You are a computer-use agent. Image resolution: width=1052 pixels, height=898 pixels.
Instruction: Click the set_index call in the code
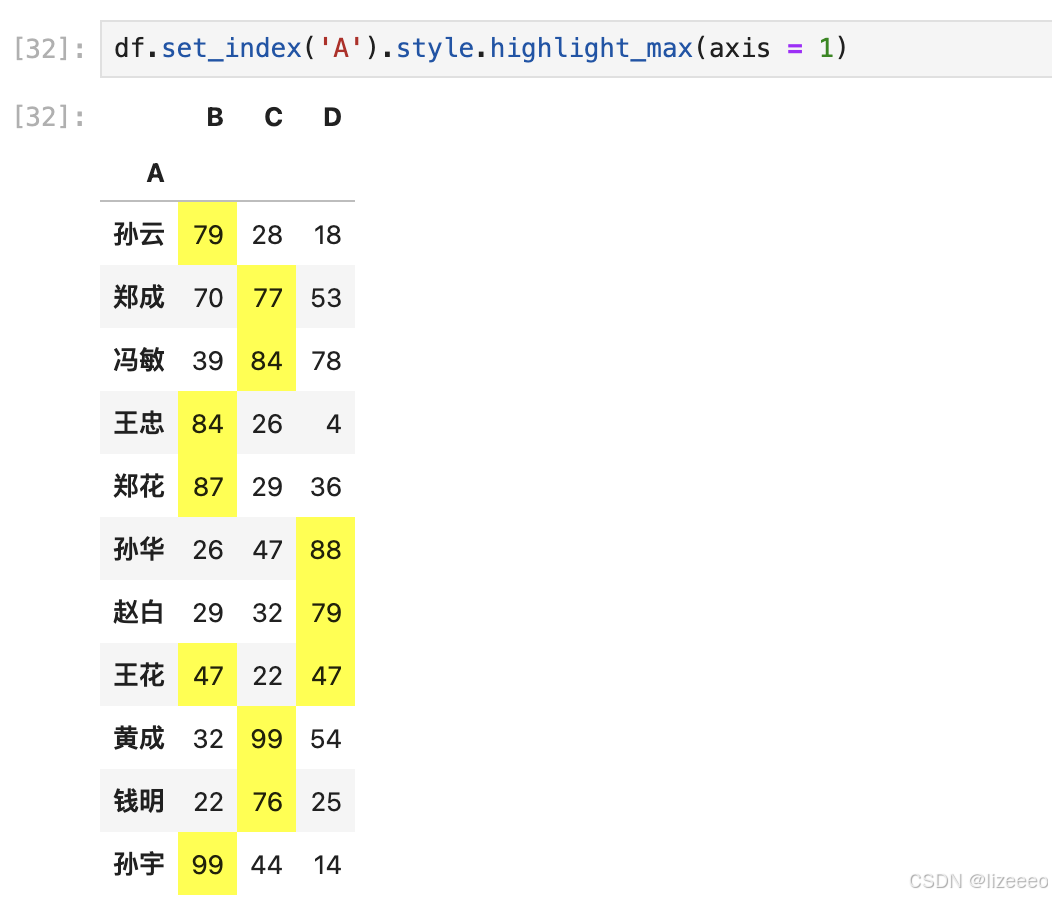point(231,47)
